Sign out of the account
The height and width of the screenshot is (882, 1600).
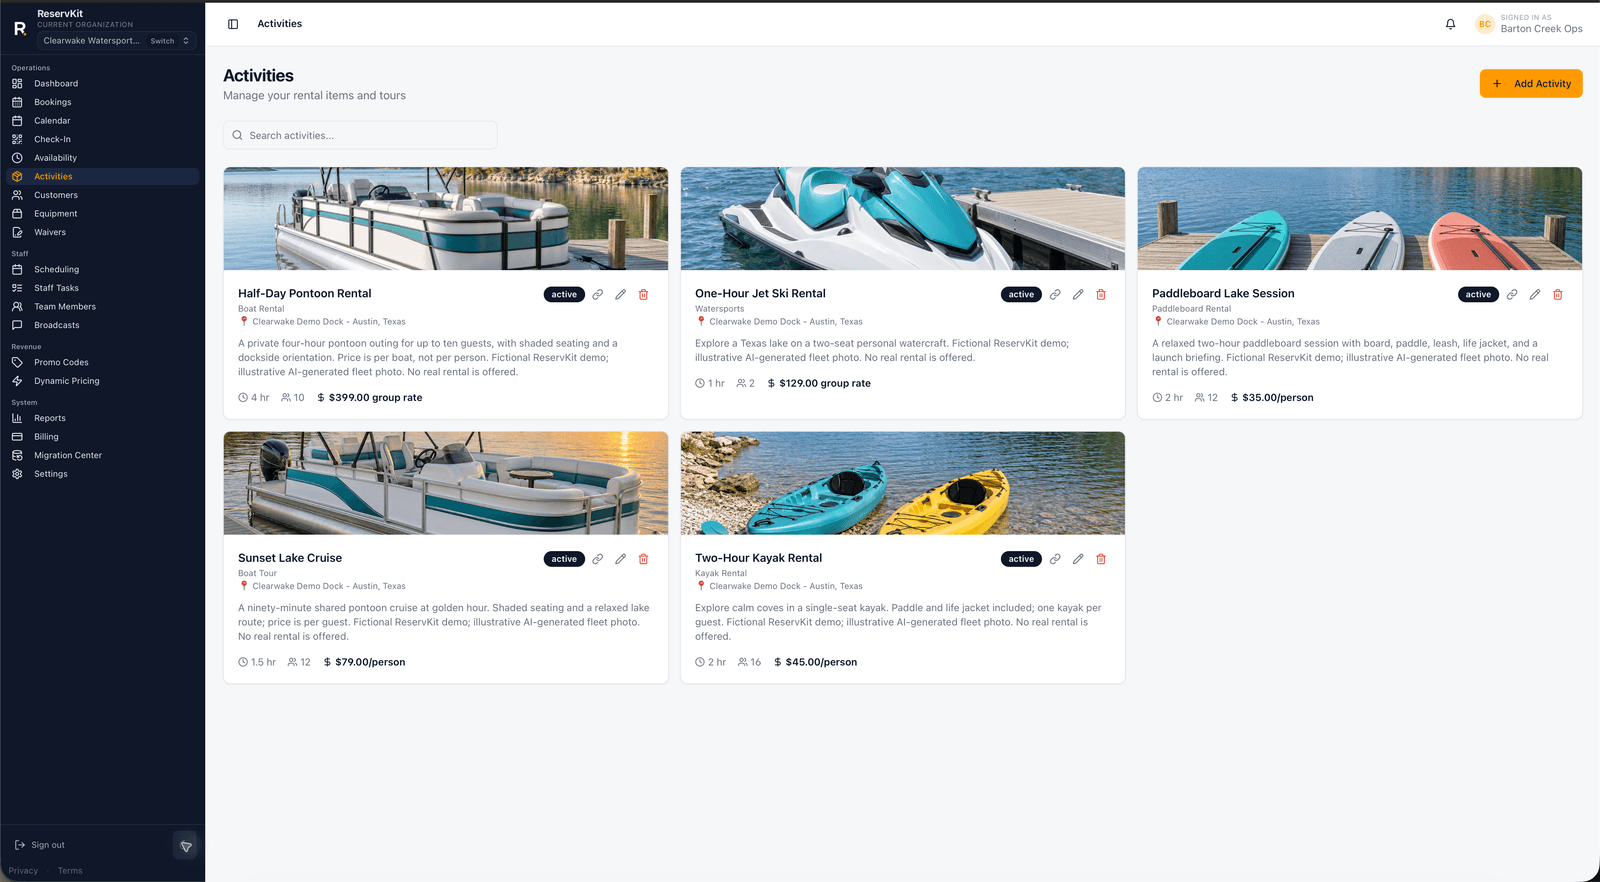[x=40, y=845]
